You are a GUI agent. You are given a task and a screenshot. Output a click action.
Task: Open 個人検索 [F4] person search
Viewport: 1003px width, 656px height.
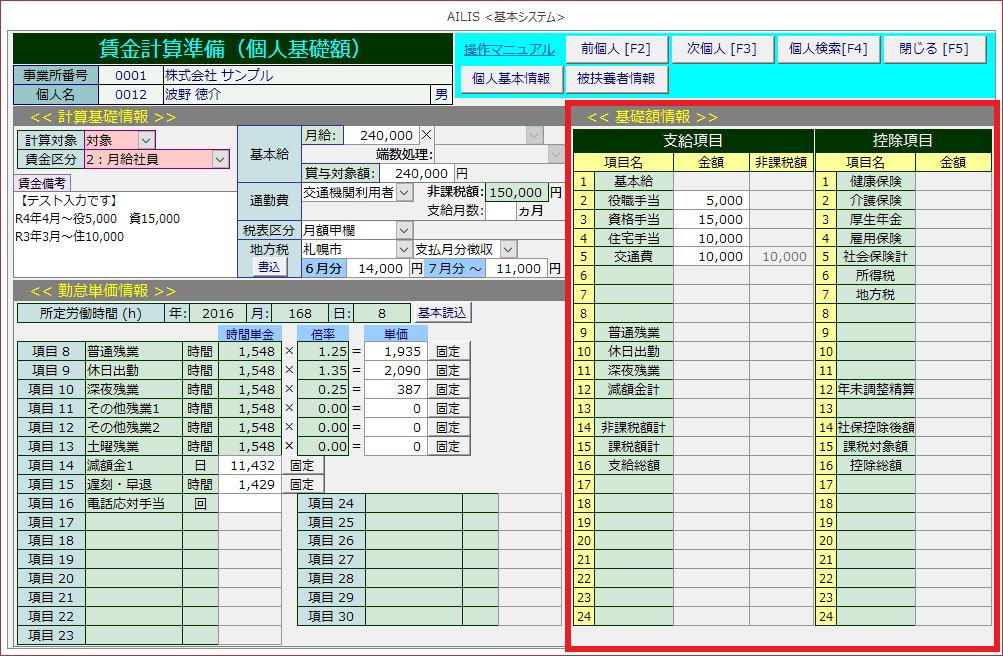coord(827,49)
